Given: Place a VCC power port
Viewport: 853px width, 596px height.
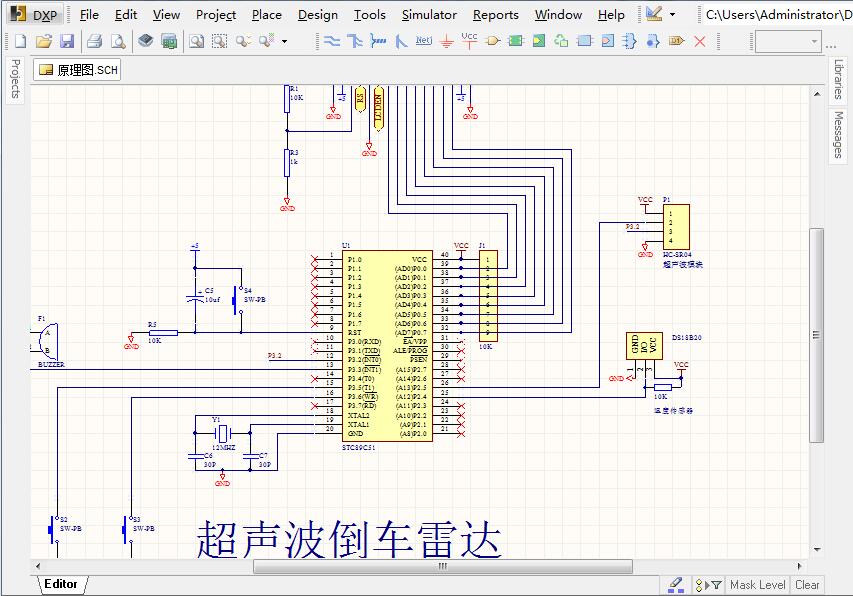Looking at the screenshot, I should tap(468, 42).
